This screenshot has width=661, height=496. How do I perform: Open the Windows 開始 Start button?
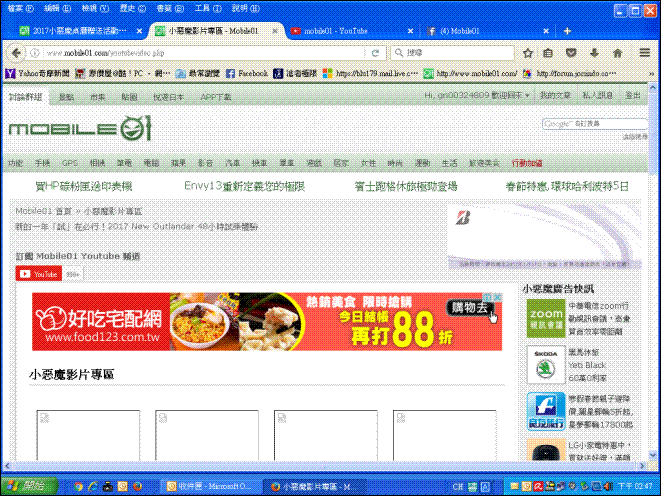pyautogui.click(x=30, y=486)
